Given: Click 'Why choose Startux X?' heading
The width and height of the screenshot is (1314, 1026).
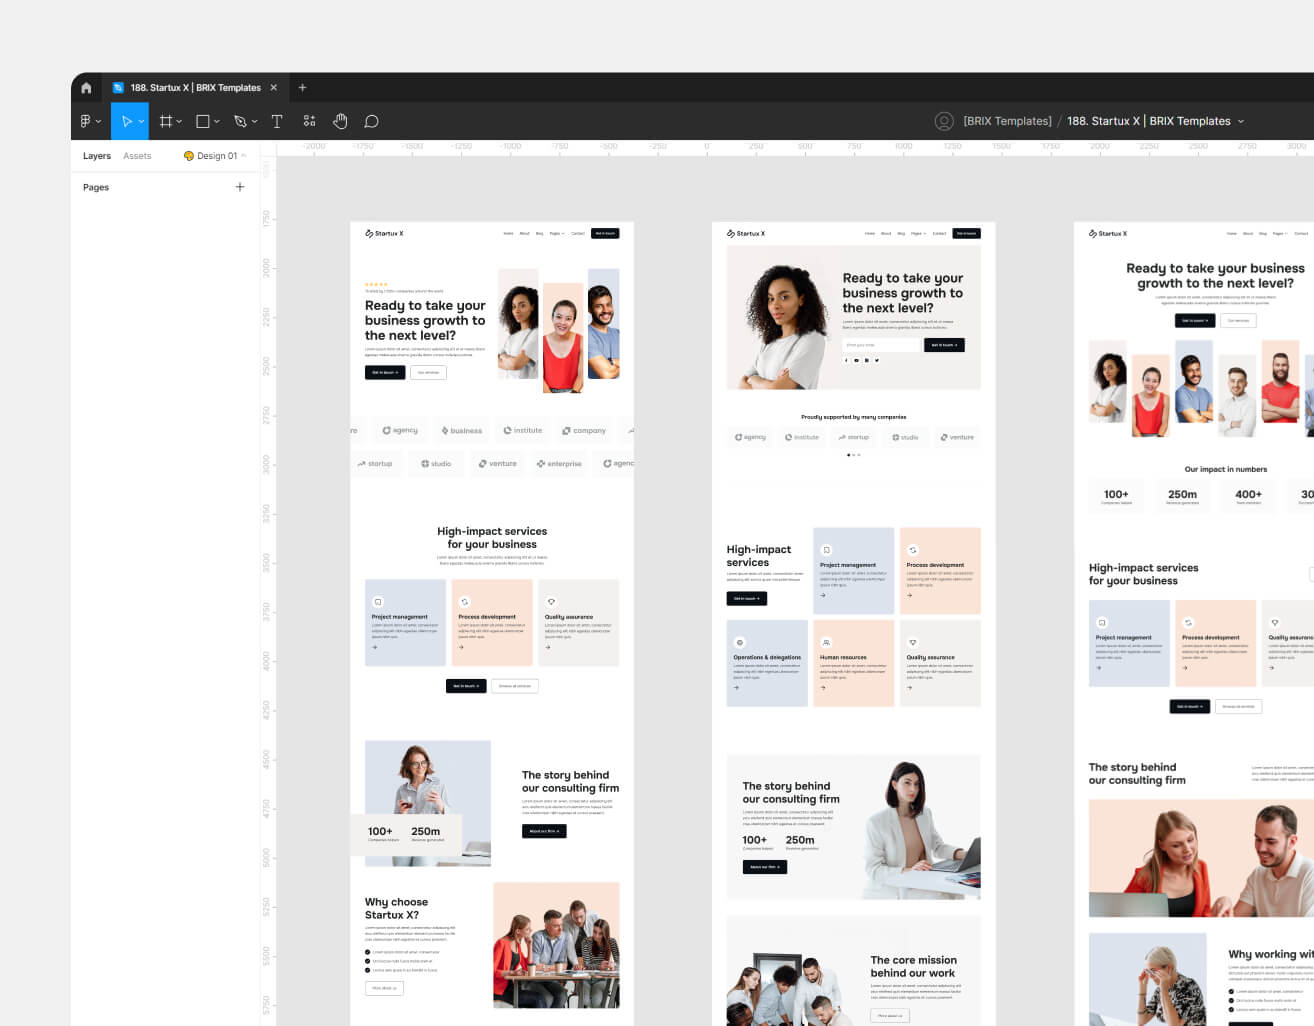Looking at the screenshot, I should tap(396, 908).
